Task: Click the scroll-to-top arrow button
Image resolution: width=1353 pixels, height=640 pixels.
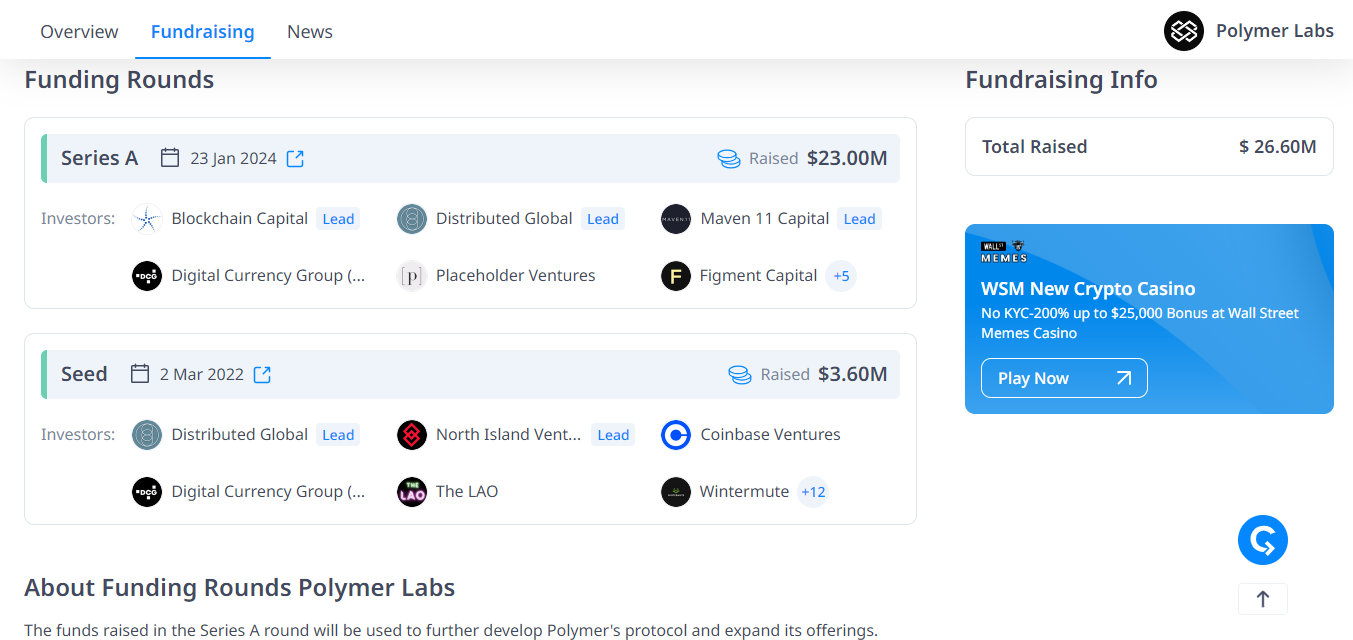Action: coord(1263,599)
